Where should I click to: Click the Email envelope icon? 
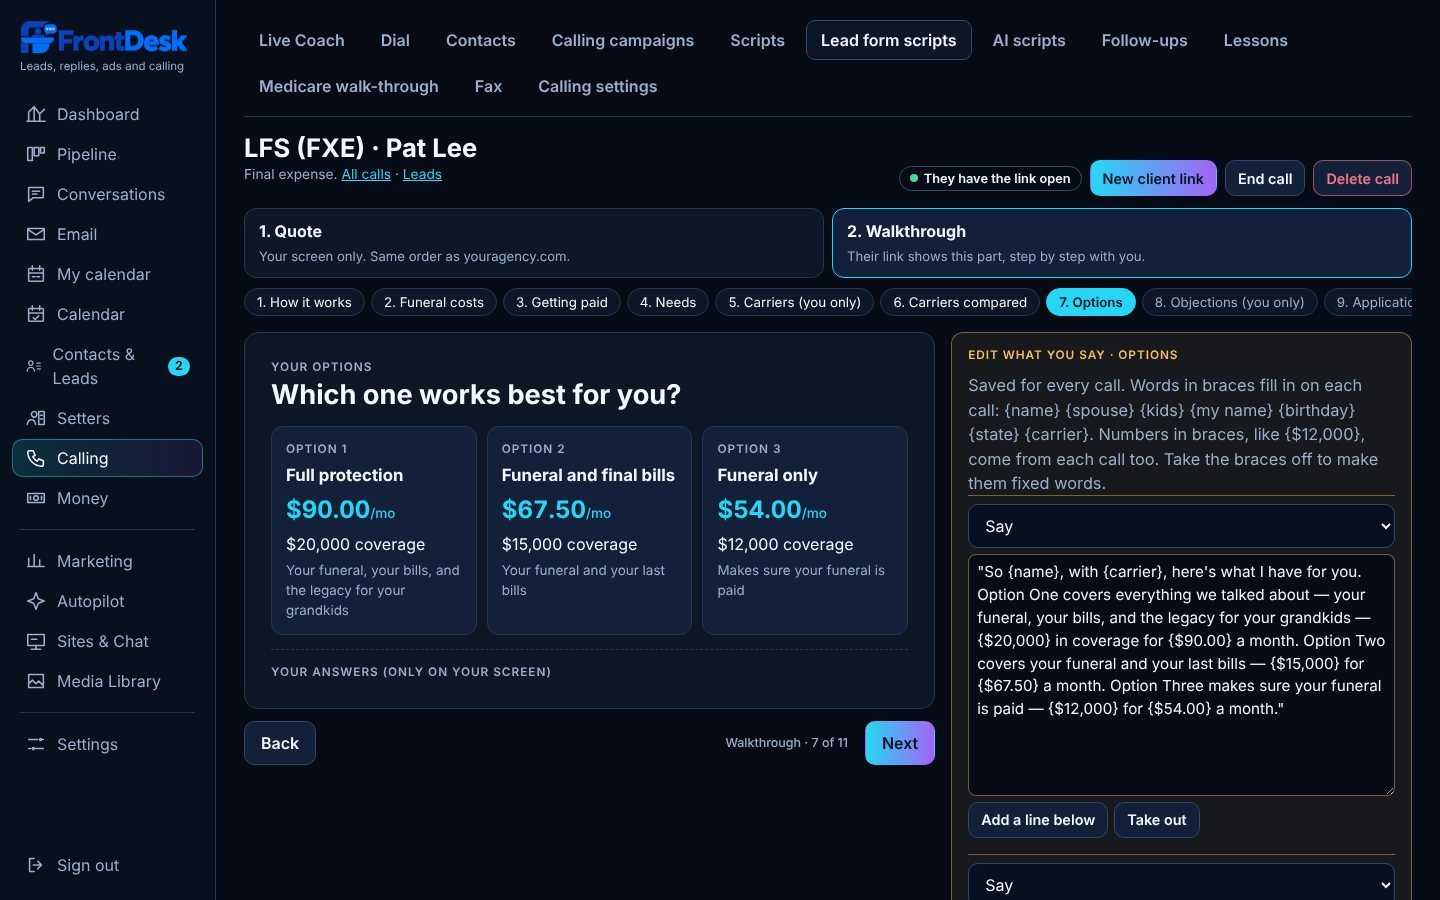[36, 234]
